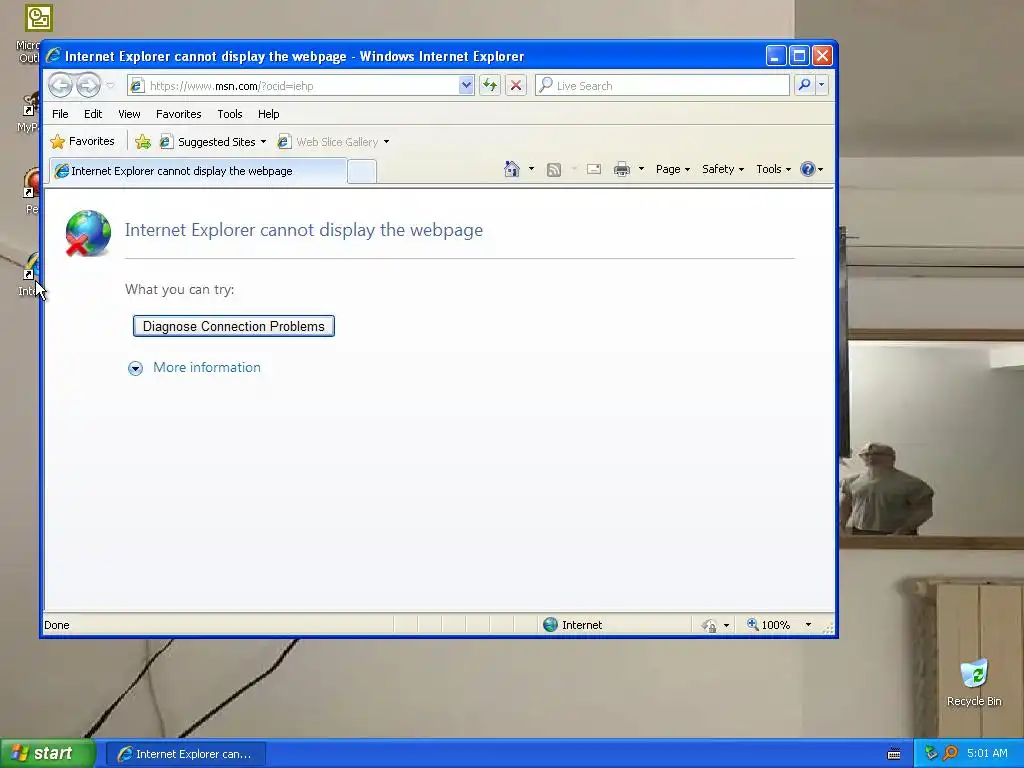Click the Favorites star button
The height and width of the screenshot is (768, 1024).
(82, 141)
